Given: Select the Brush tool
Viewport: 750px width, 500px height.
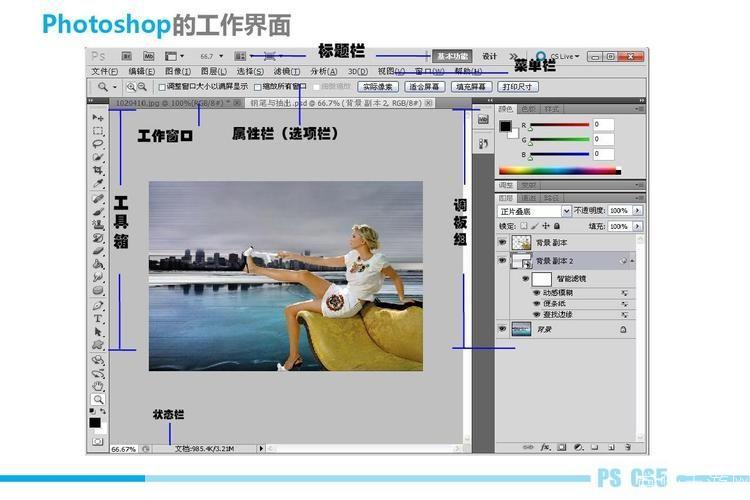Looking at the screenshot, I should 98,211.
